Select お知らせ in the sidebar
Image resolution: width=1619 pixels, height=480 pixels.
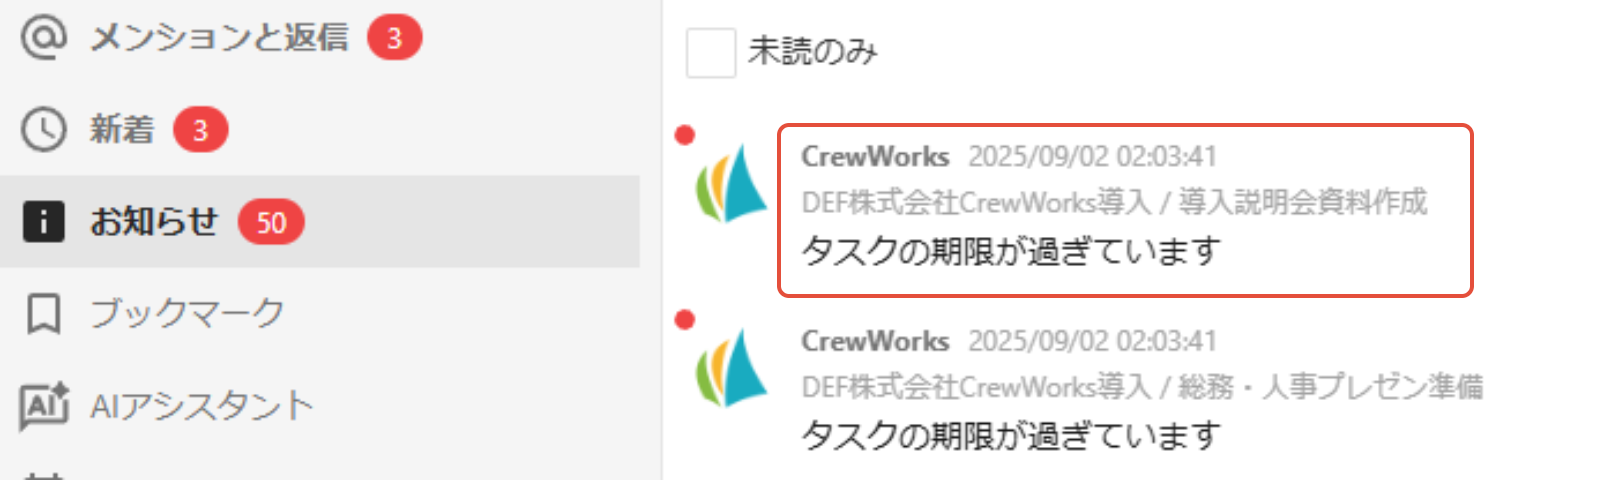tap(320, 222)
